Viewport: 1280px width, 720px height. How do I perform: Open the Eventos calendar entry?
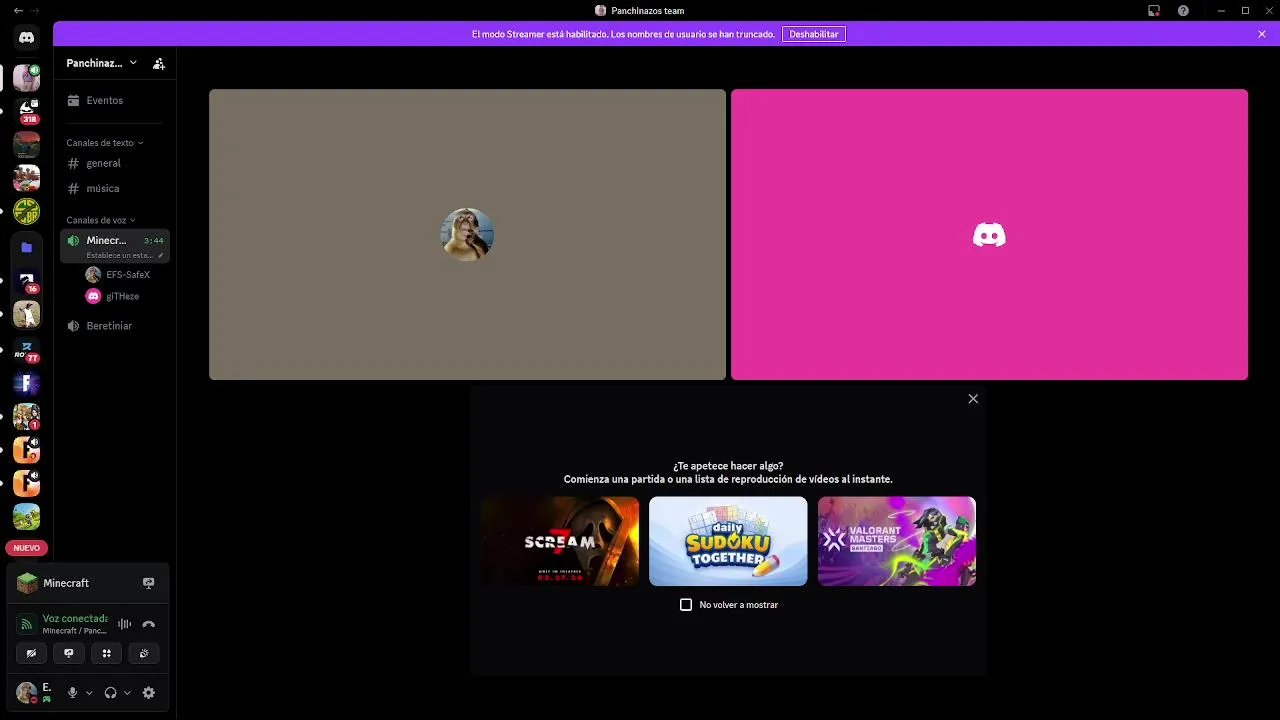click(x=113, y=100)
